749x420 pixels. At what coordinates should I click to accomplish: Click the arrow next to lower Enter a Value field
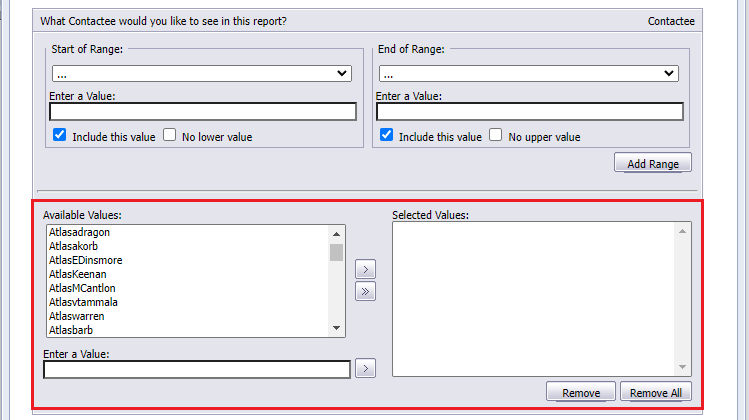pyautogui.click(x=365, y=368)
